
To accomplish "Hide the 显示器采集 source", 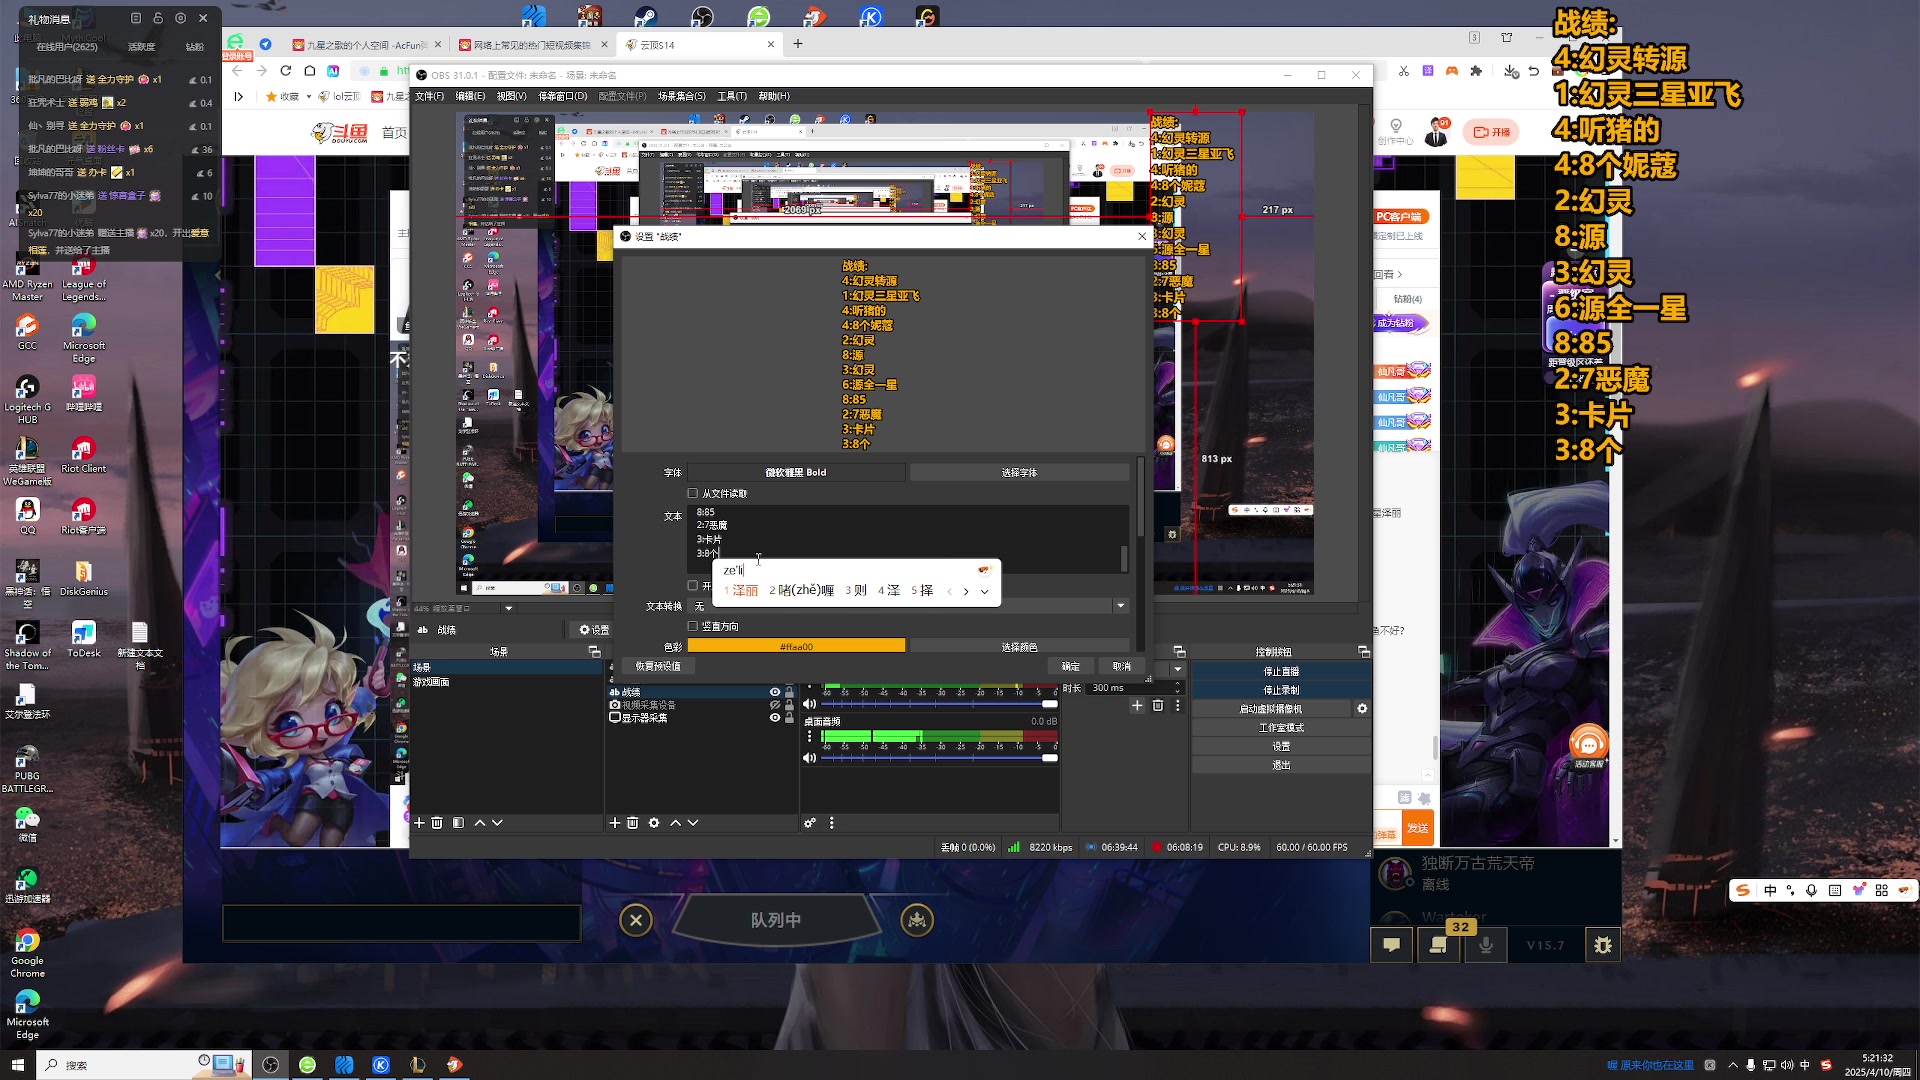I will pyautogui.click(x=774, y=718).
